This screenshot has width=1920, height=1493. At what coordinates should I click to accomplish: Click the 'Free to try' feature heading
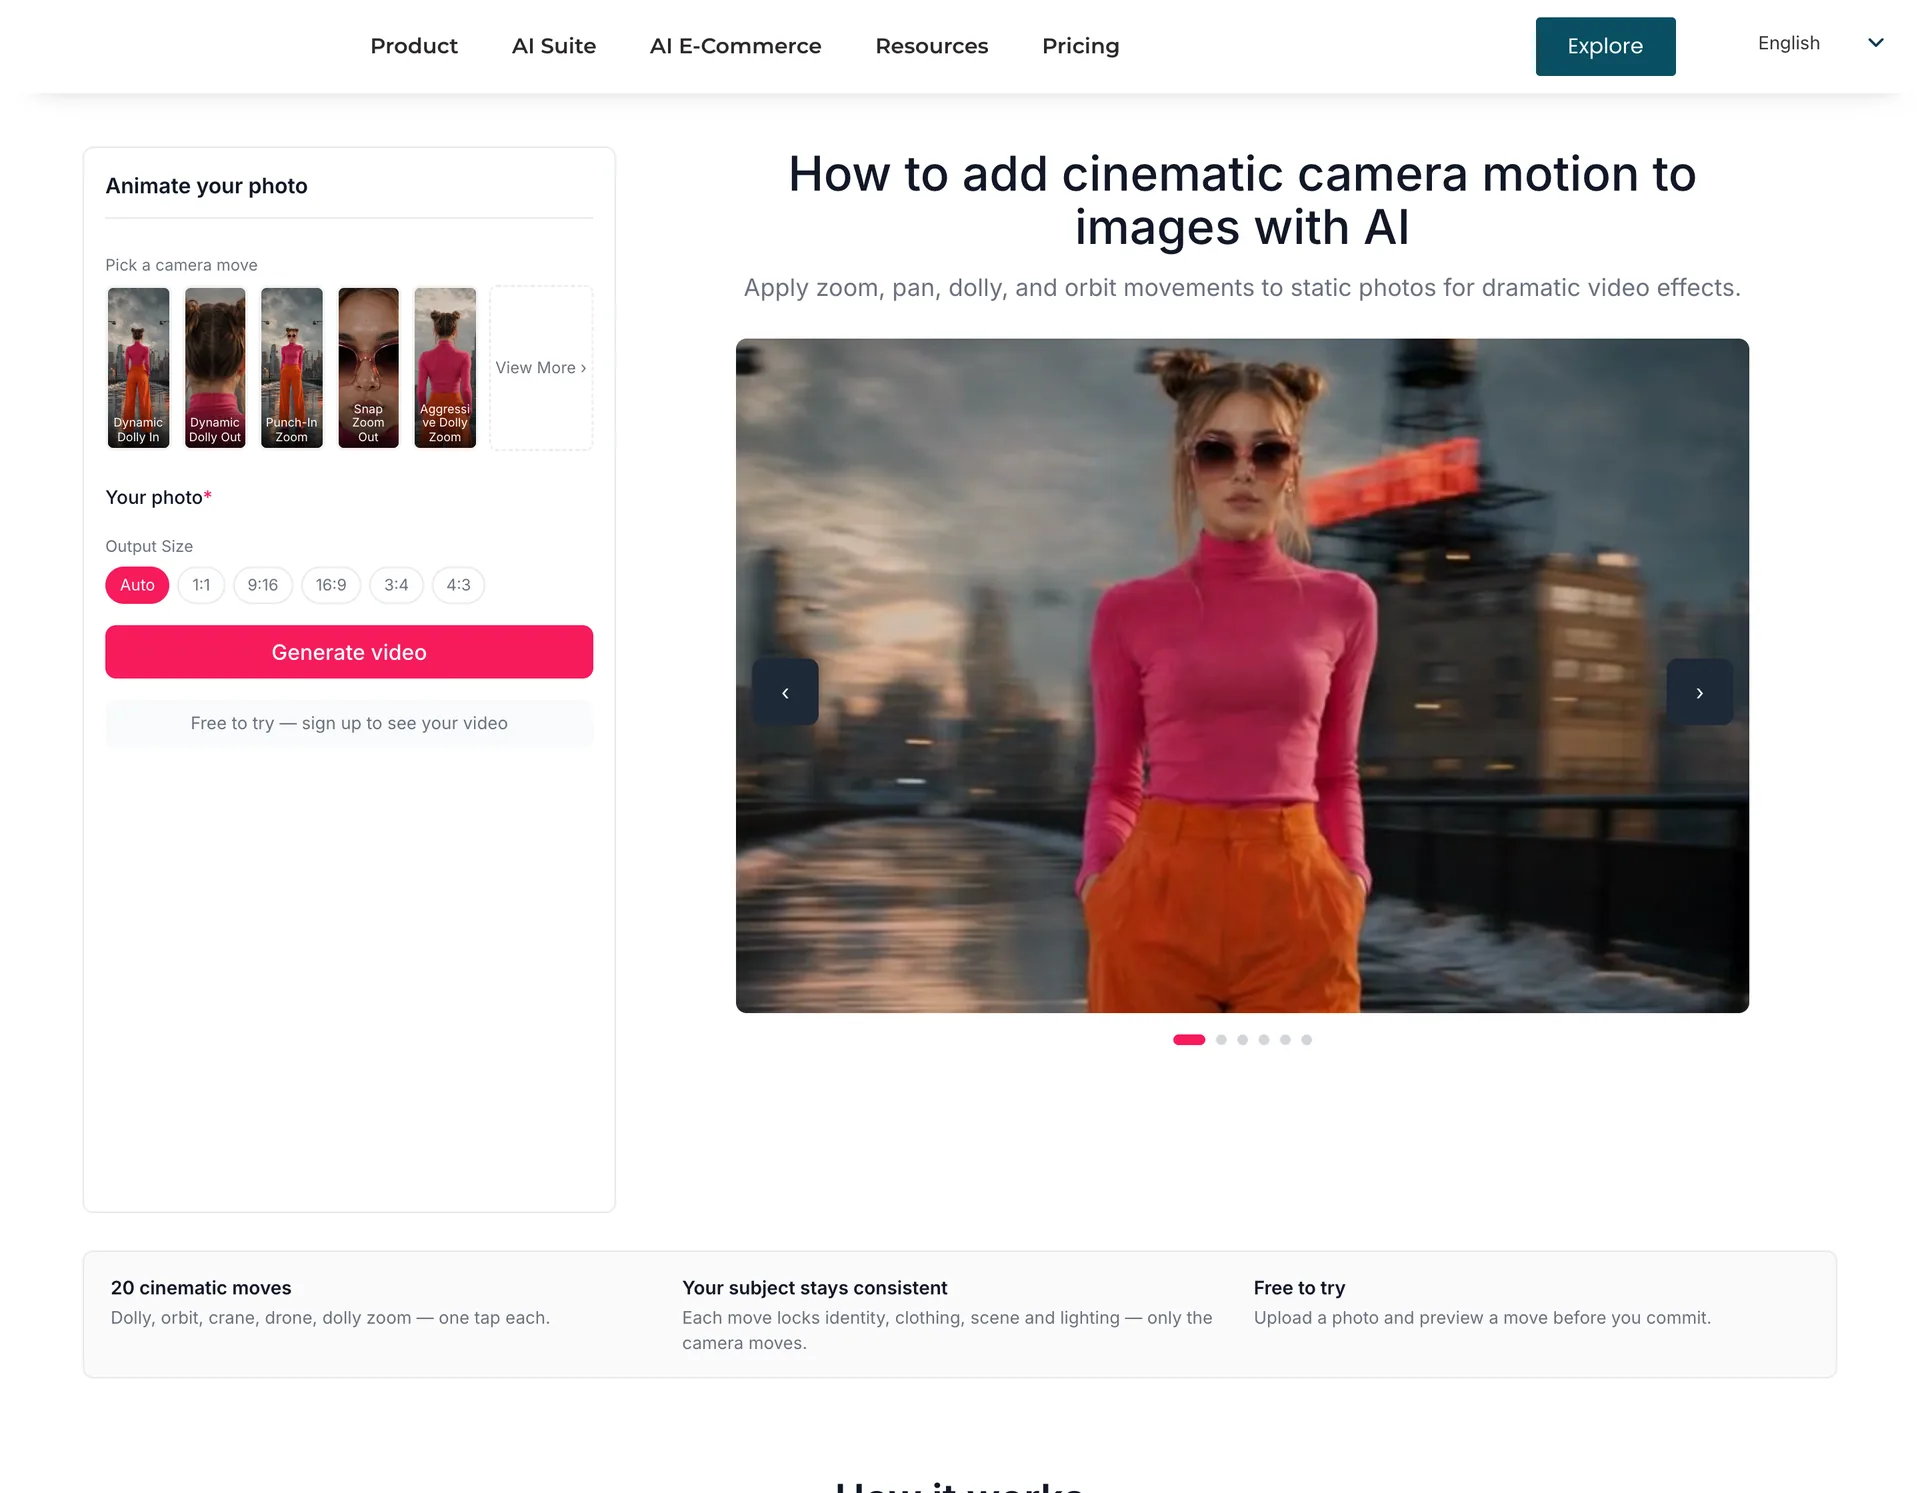1299,1288
